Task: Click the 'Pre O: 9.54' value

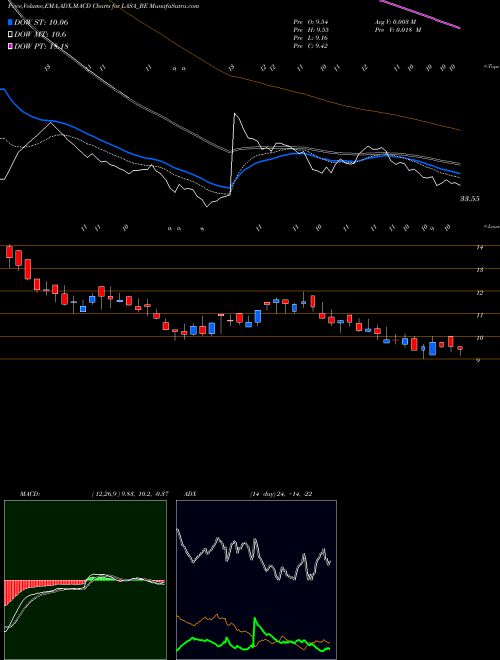Action: [311, 21]
